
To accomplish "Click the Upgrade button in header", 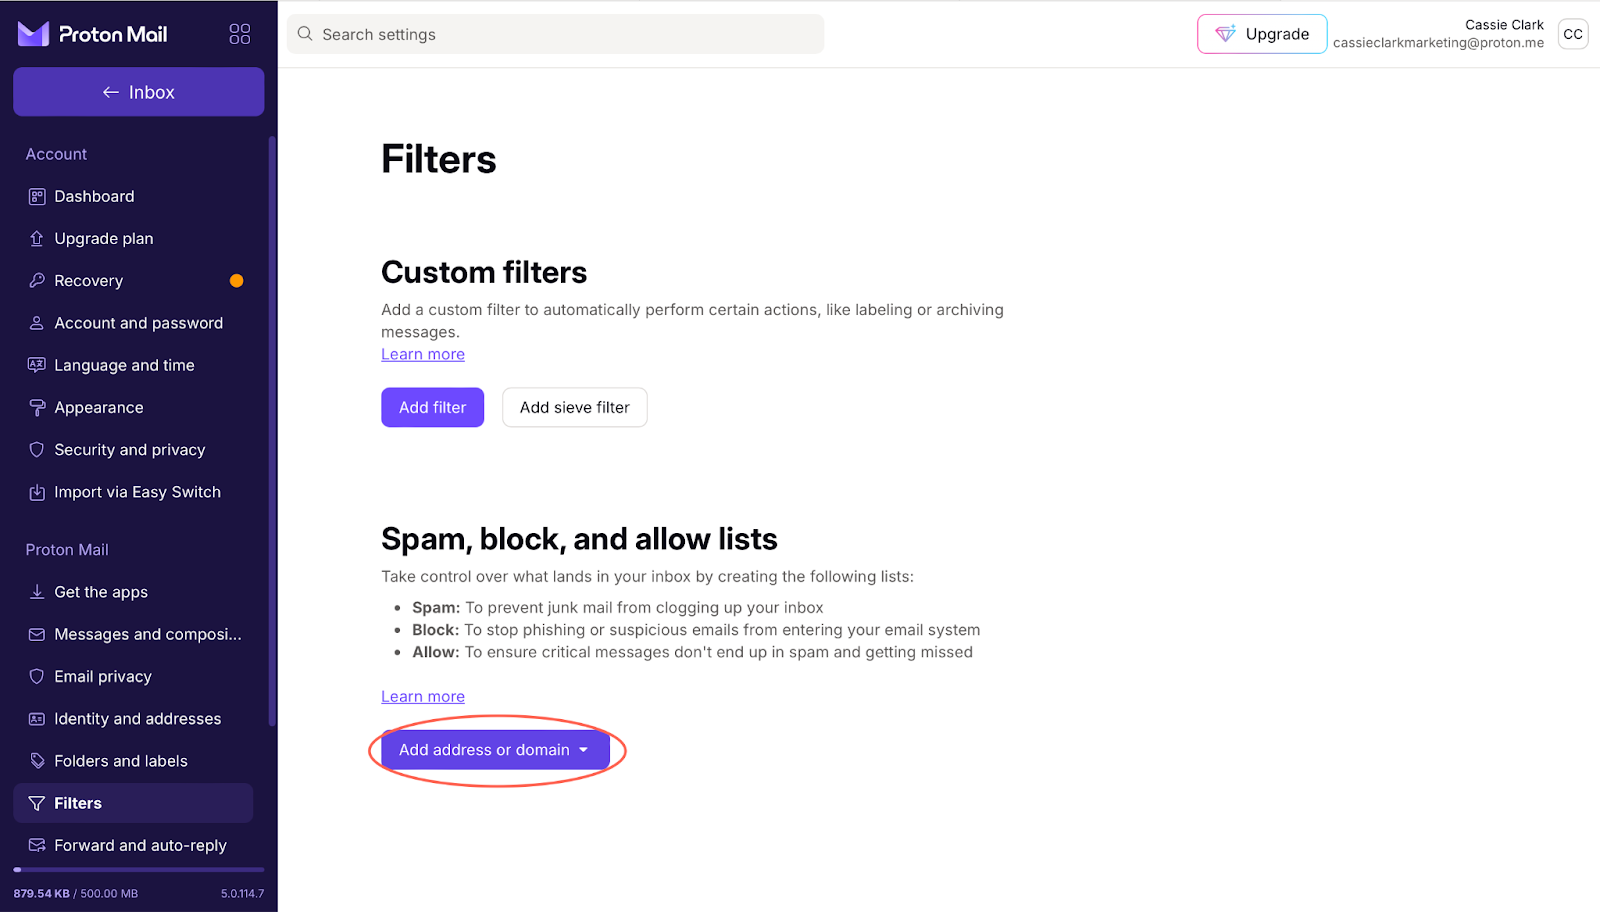I will tap(1261, 34).
